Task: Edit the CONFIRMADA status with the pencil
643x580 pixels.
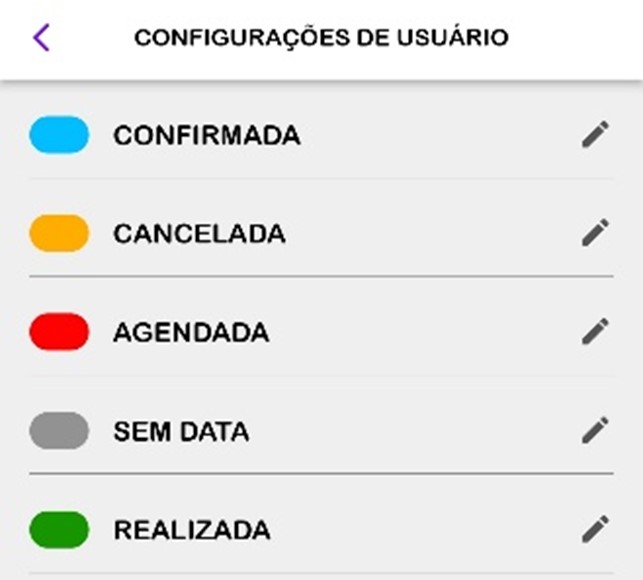Action: [x=595, y=135]
